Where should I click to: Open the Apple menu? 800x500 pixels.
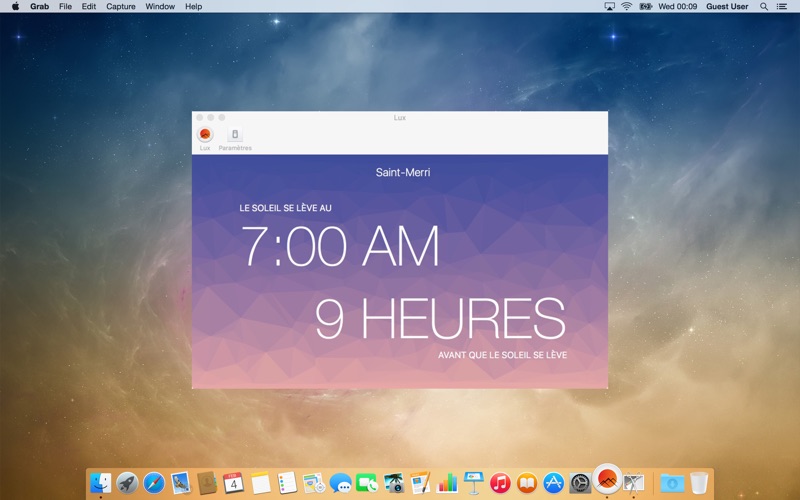(x=15, y=6)
